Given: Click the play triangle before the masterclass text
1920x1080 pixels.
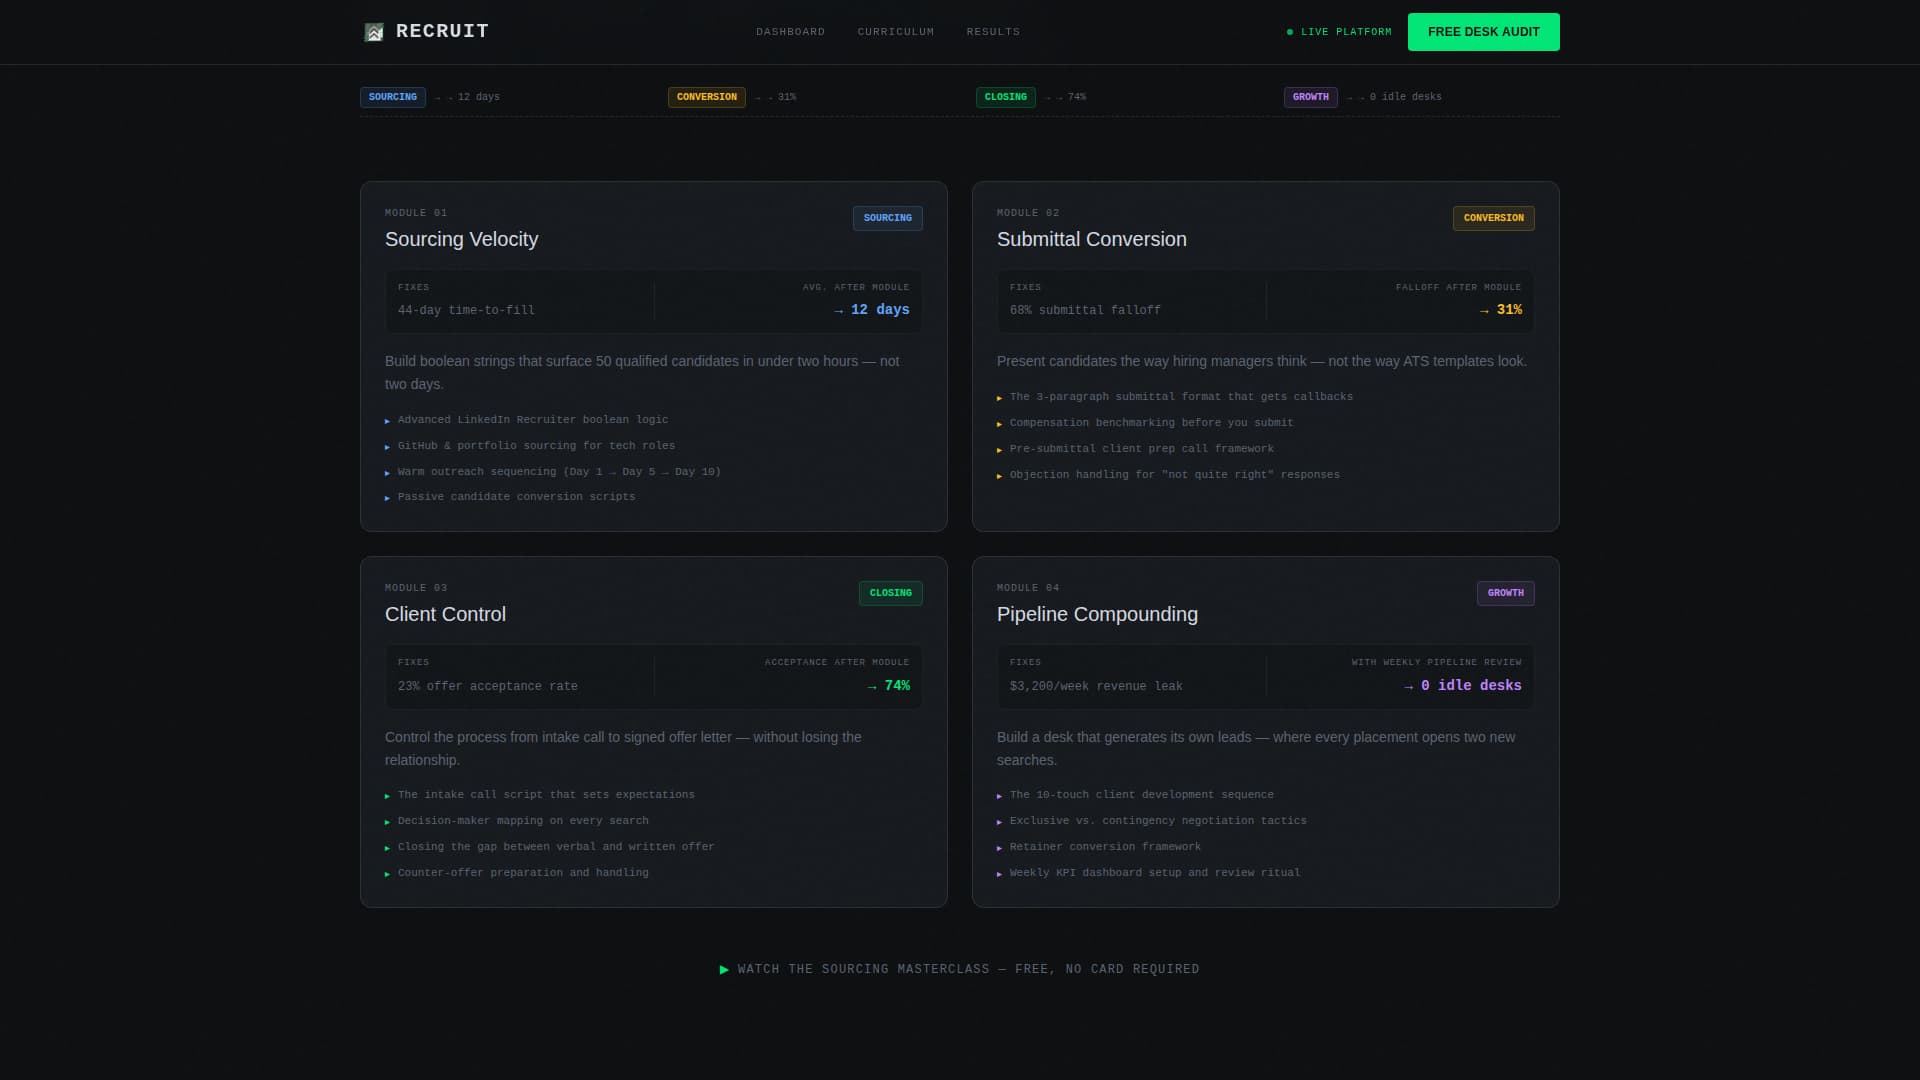Looking at the screenshot, I should click(x=724, y=968).
